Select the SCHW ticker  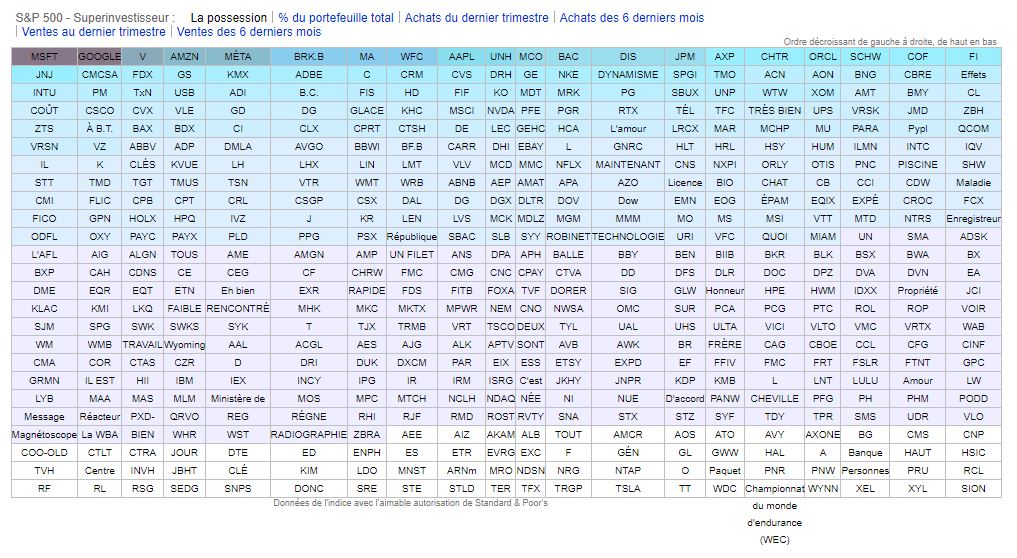click(x=865, y=56)
